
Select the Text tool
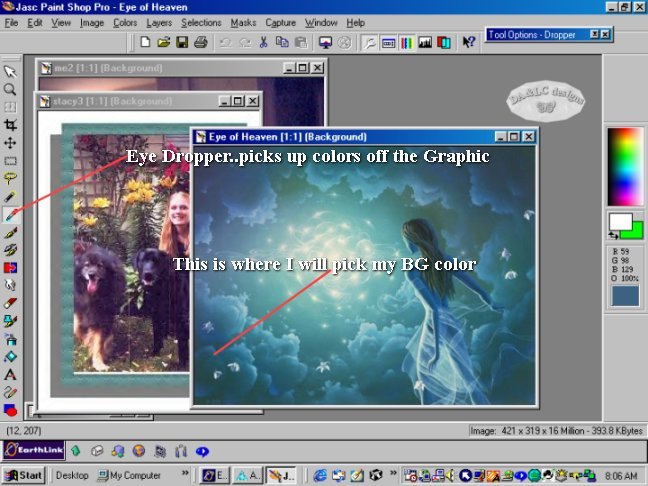10,374
